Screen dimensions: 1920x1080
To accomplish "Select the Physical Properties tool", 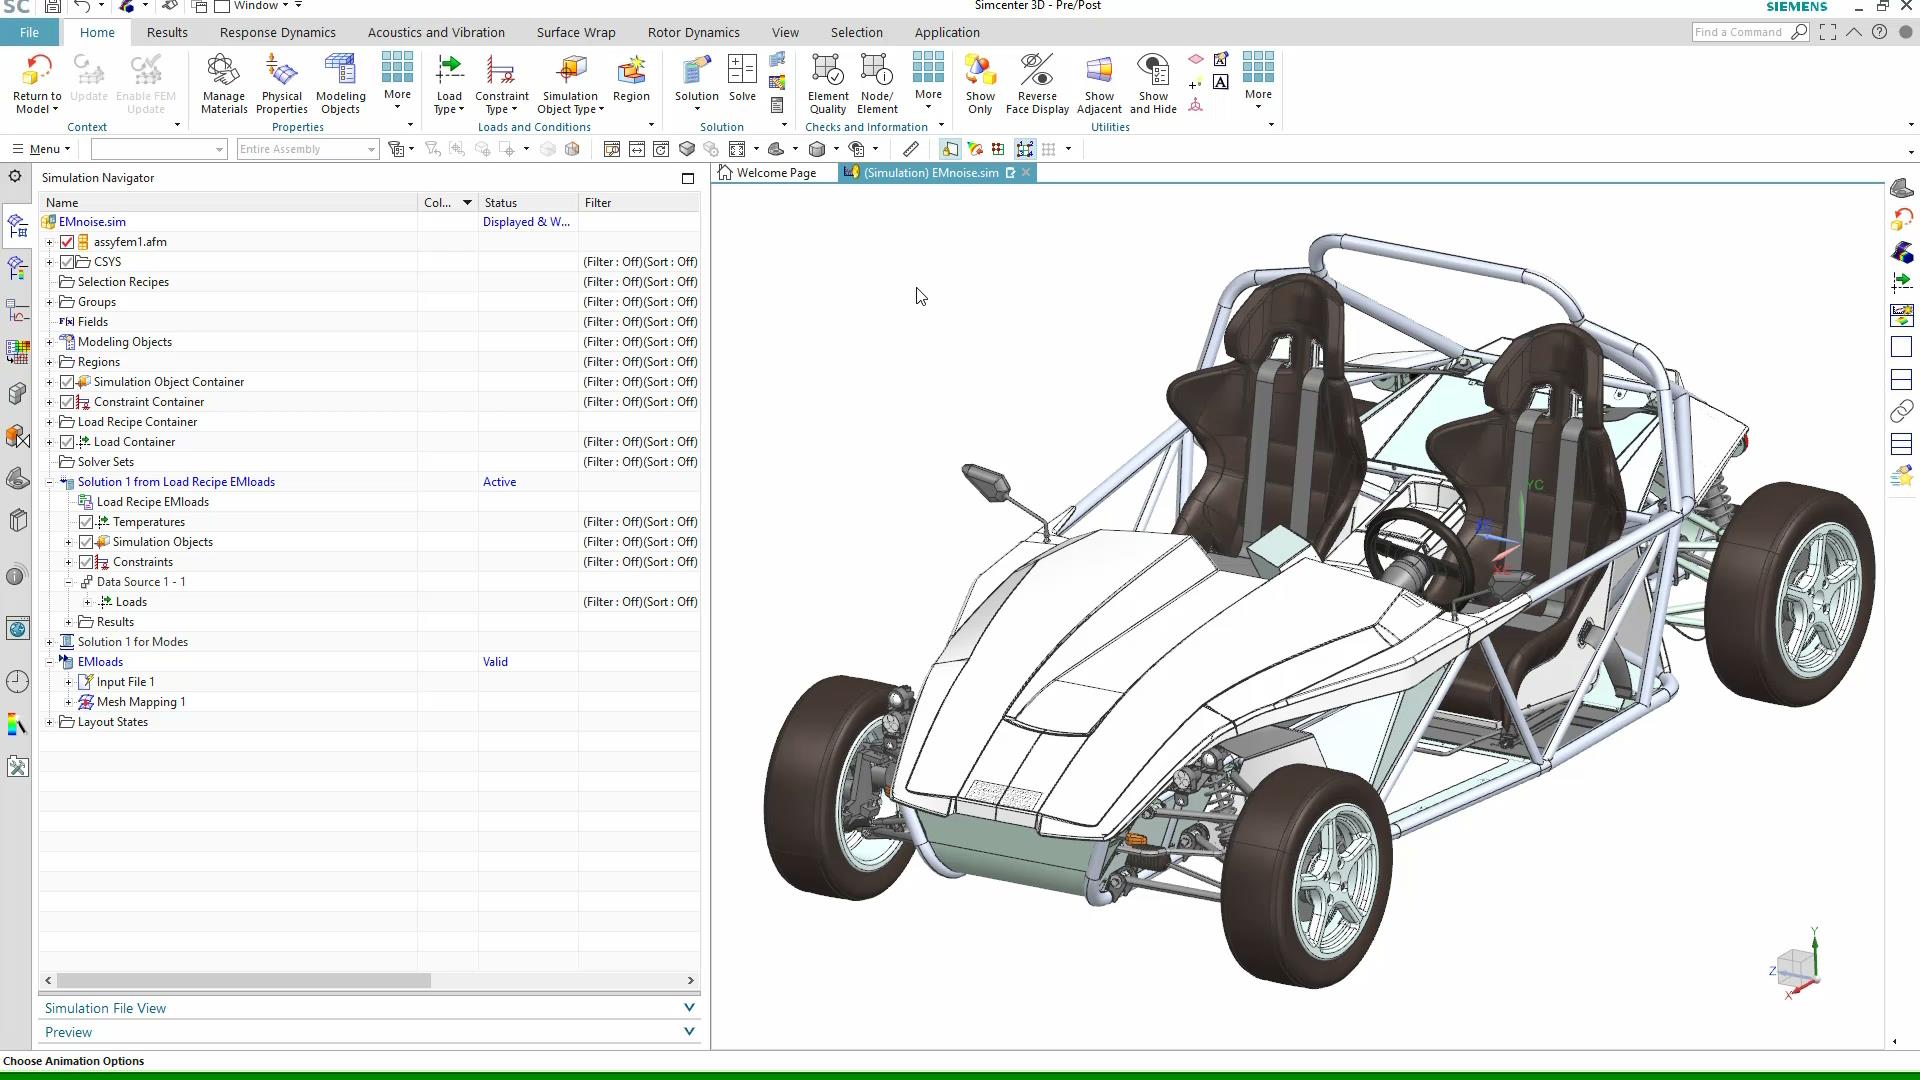I will point(281,80).
